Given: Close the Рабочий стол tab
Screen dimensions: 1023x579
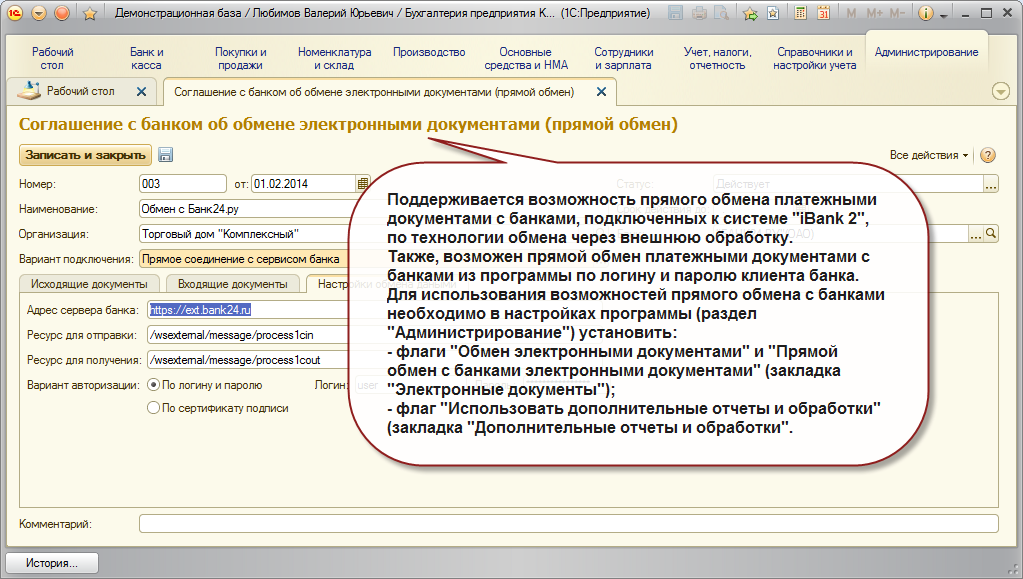Looking at the screenshot, I should 141,92.
